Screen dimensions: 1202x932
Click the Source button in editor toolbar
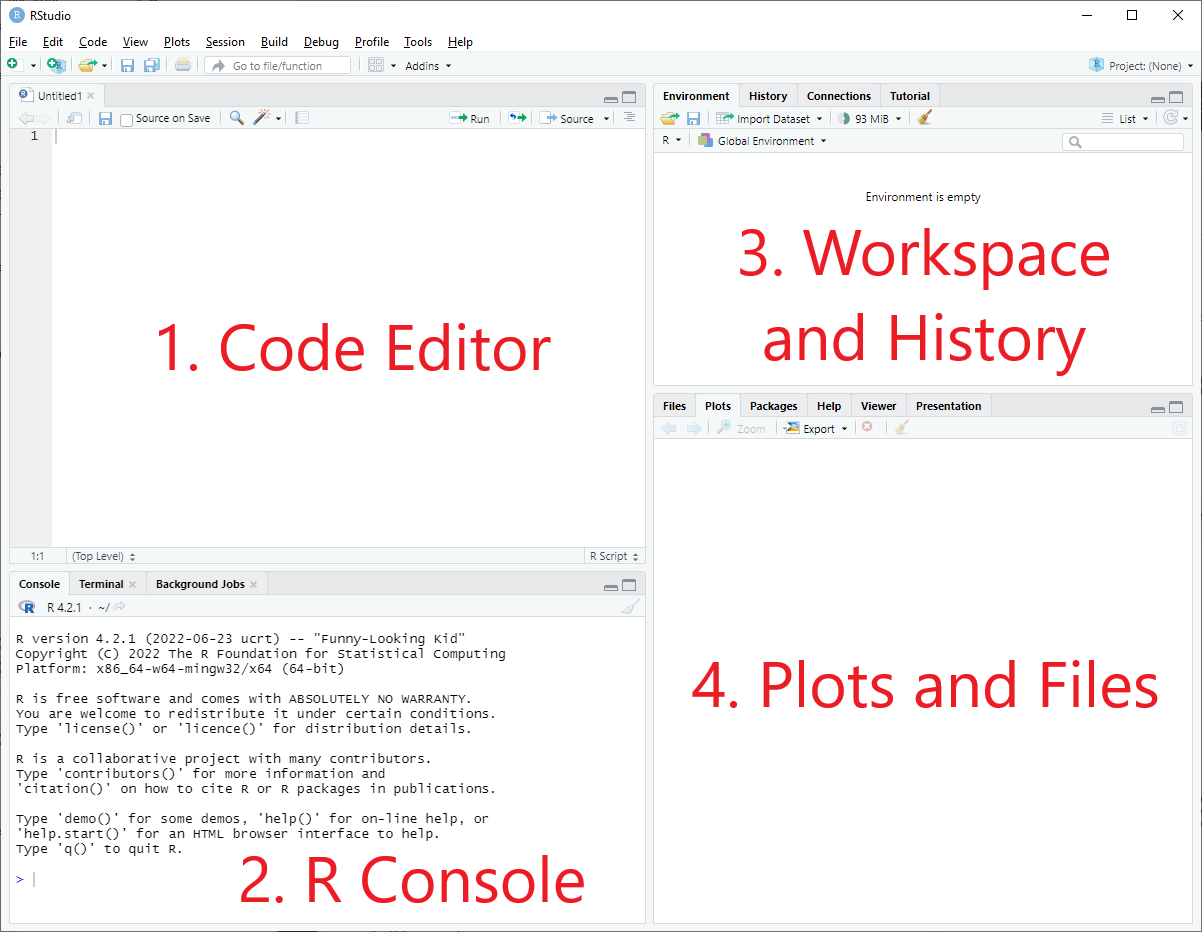pos(567,118)
